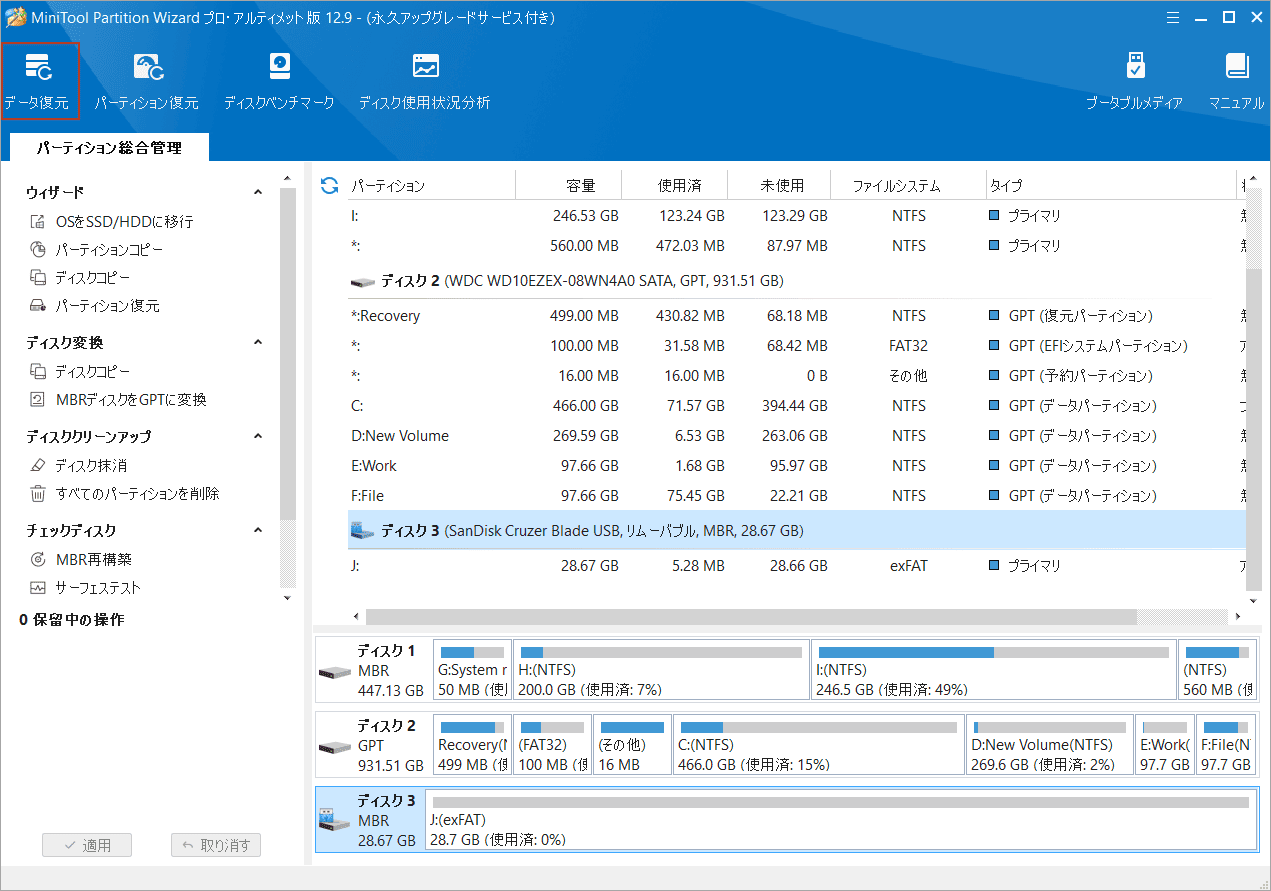Click the horizontal scrollbar of partition list

coord(751,617)
